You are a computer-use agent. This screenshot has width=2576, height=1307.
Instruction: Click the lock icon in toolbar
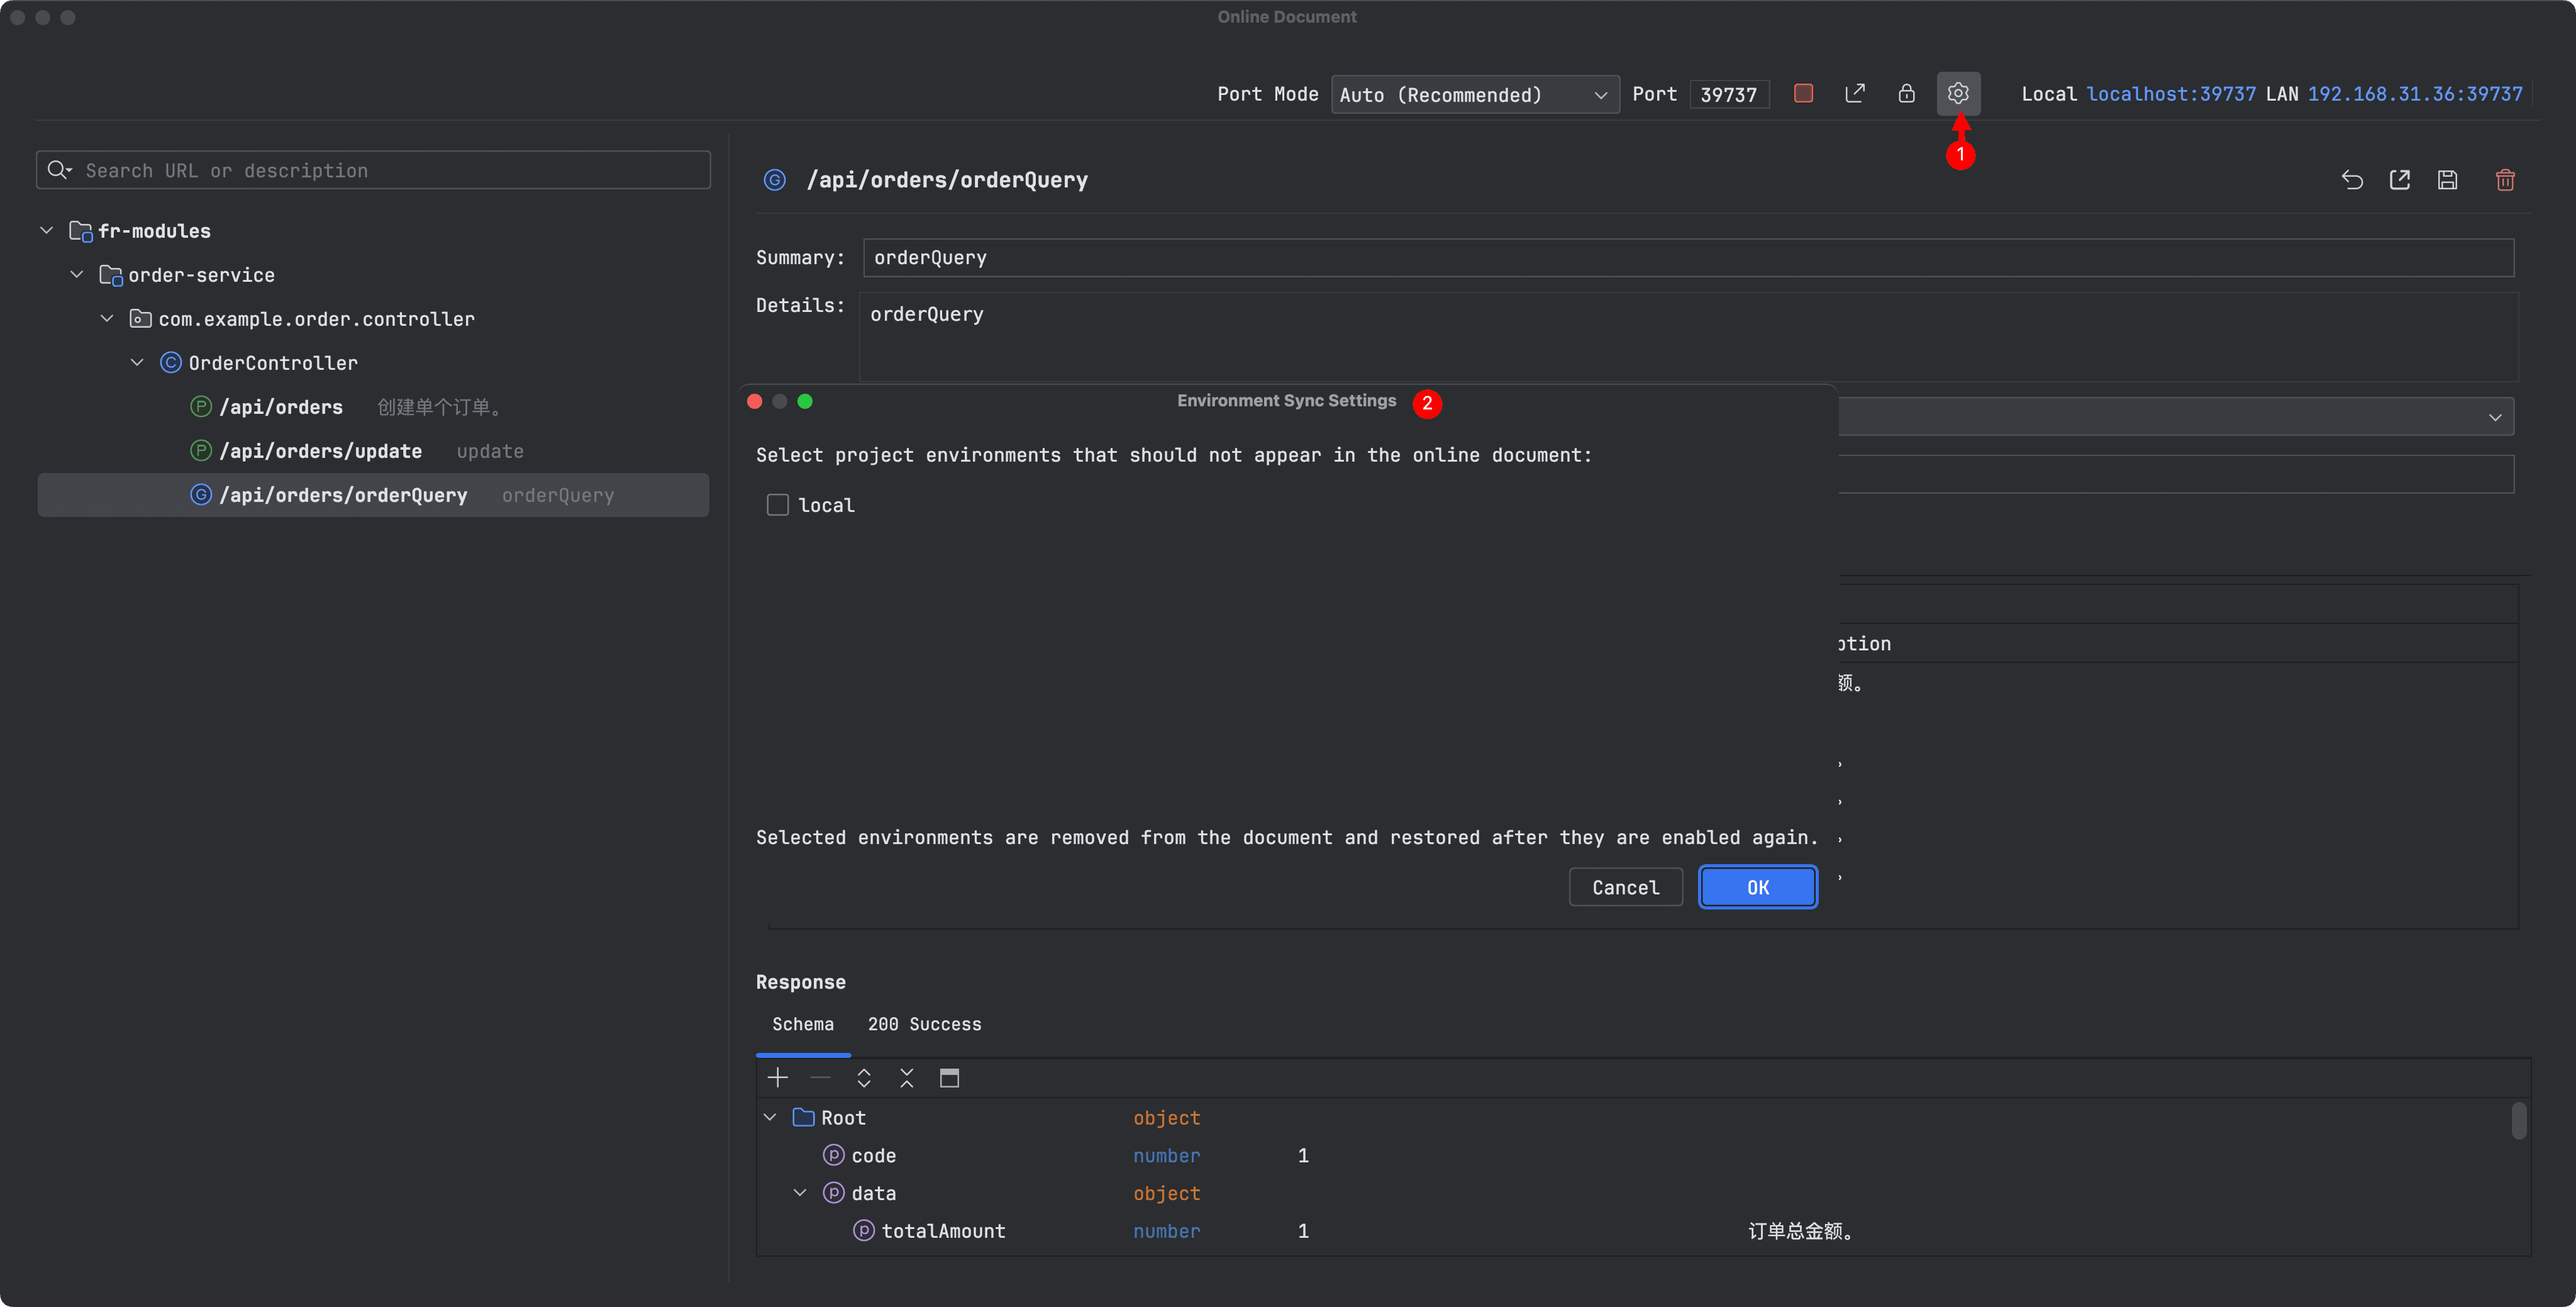[x=1906, y=93]
